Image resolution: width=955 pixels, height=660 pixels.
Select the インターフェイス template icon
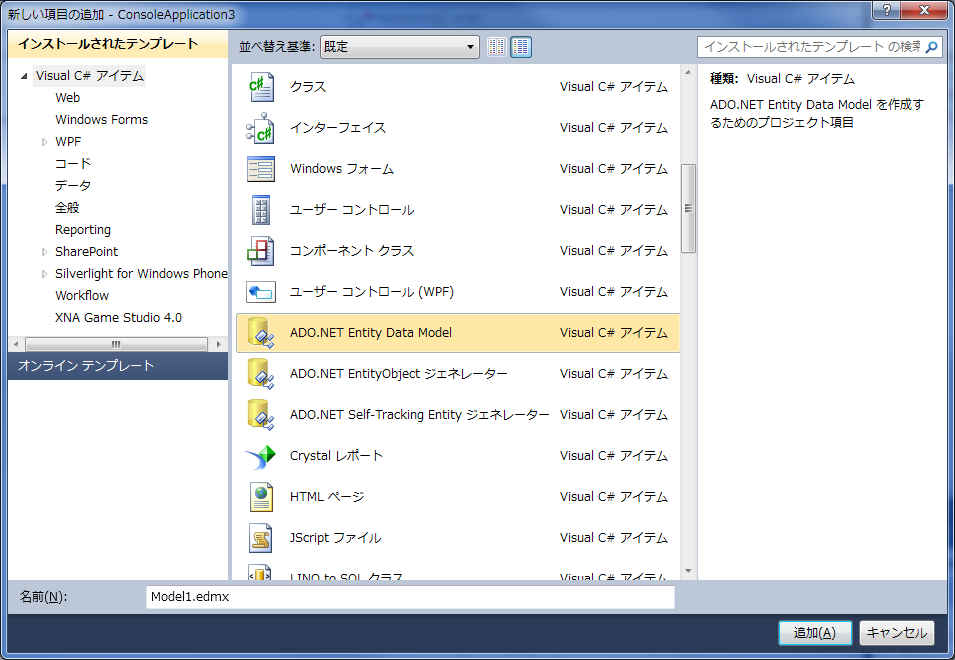[x=261, y=128]
